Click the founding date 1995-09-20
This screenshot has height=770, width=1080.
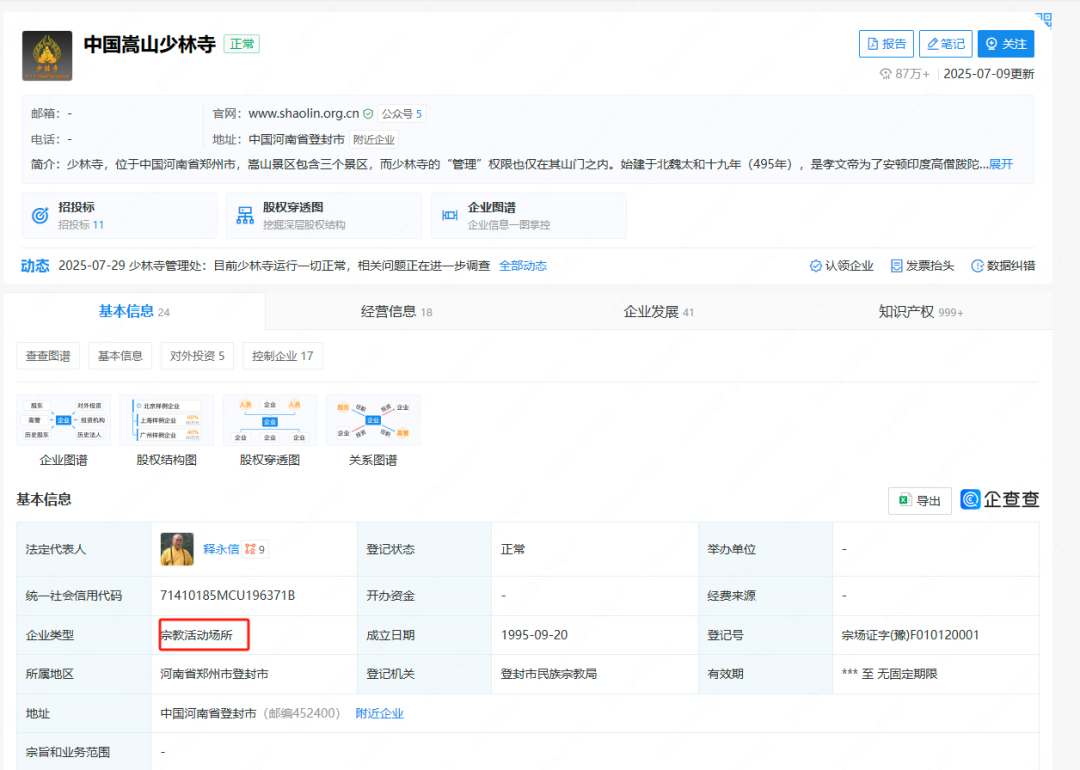(534, 635)
